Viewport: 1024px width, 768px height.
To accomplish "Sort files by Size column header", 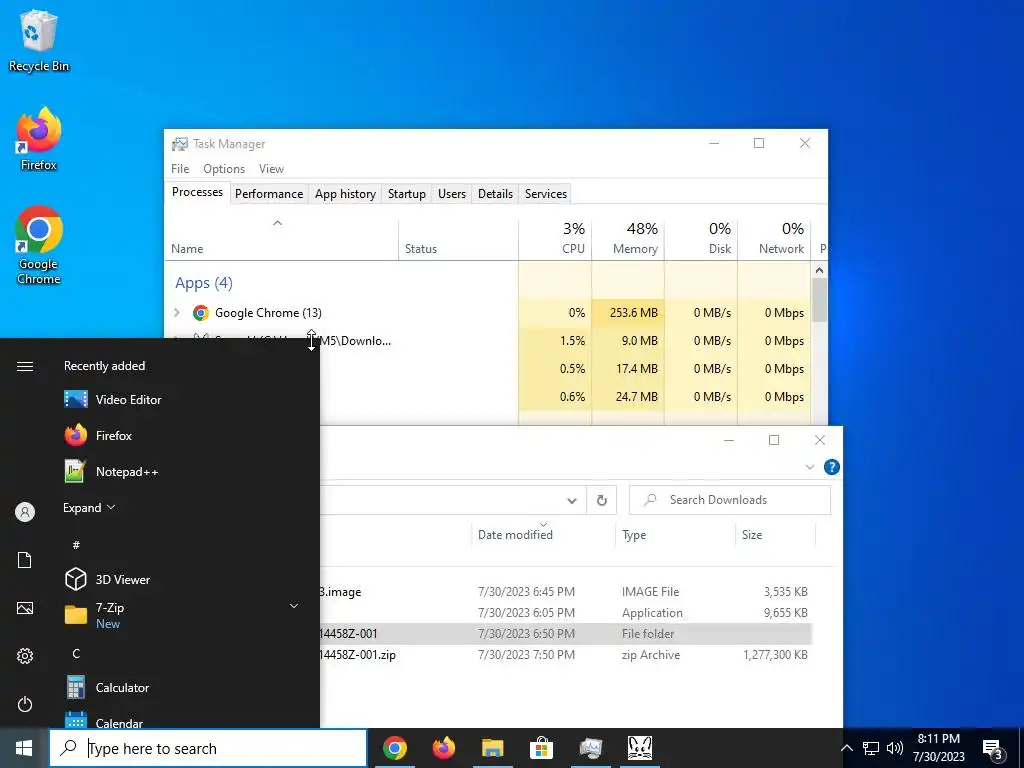I will 775,535.
